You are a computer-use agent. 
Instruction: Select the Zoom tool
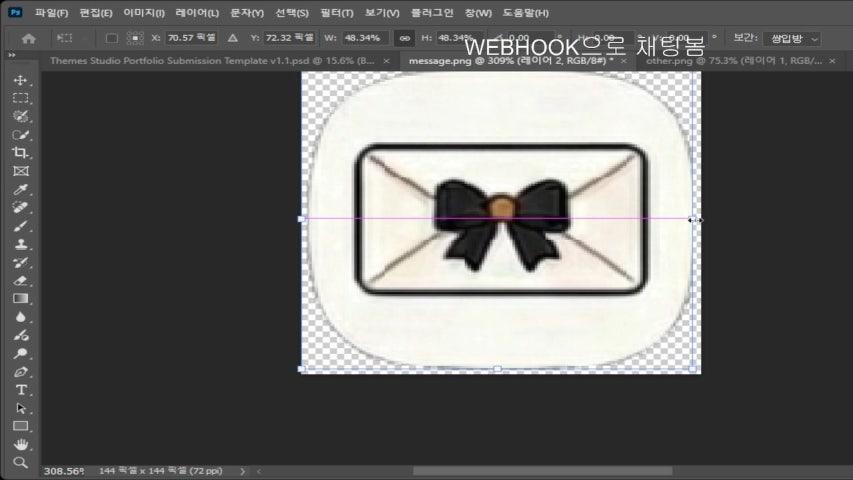[21, 463]
